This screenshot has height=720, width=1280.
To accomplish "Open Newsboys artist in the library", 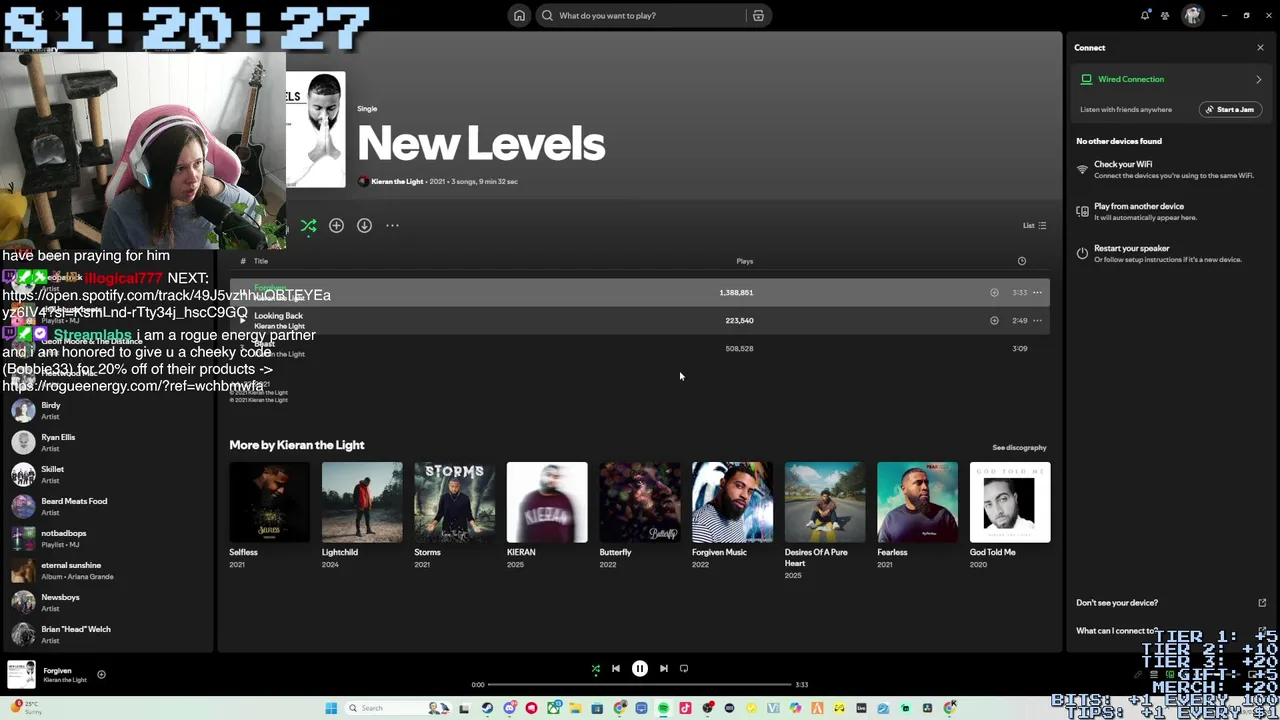I will (x=106, y=602).
